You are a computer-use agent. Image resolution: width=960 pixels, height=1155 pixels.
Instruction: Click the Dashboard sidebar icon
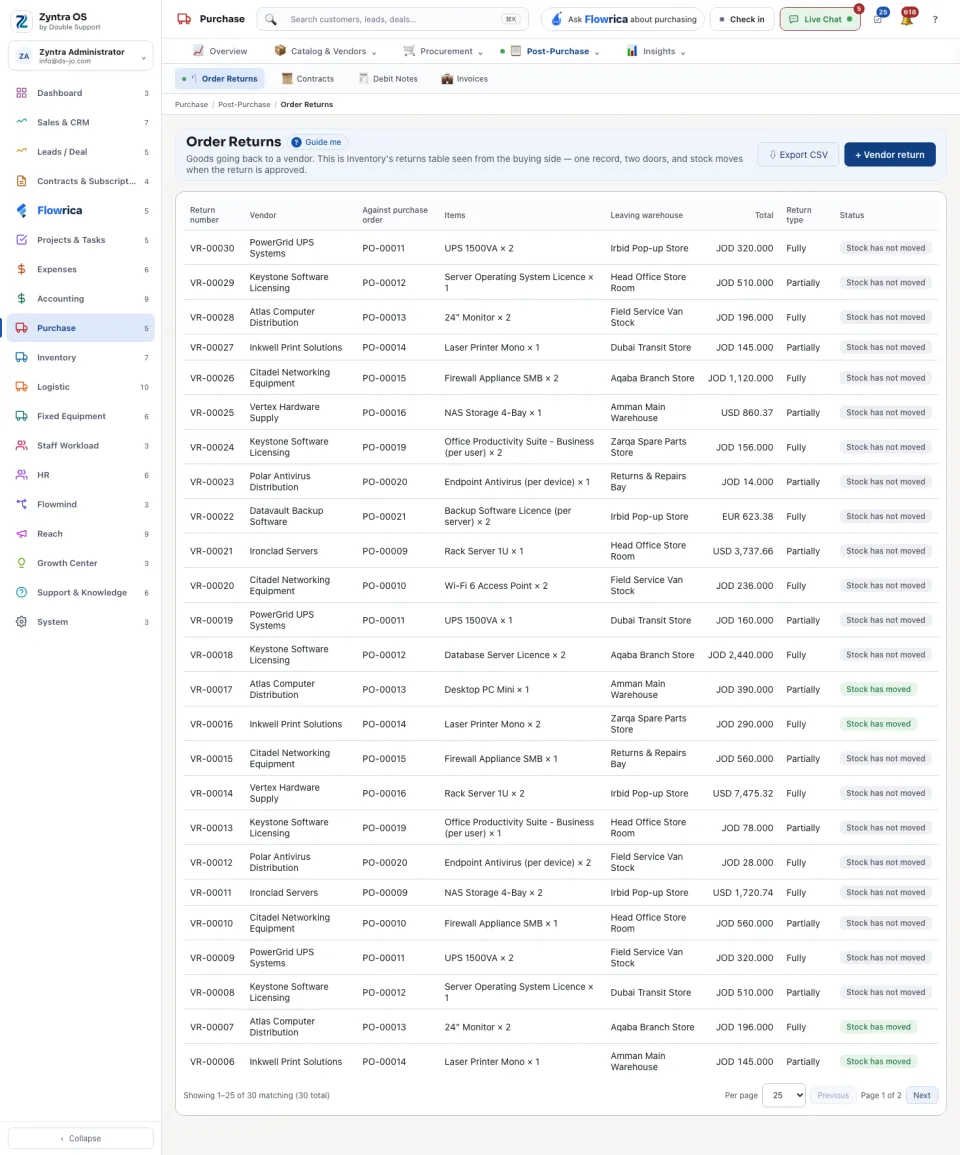point(21,93)
